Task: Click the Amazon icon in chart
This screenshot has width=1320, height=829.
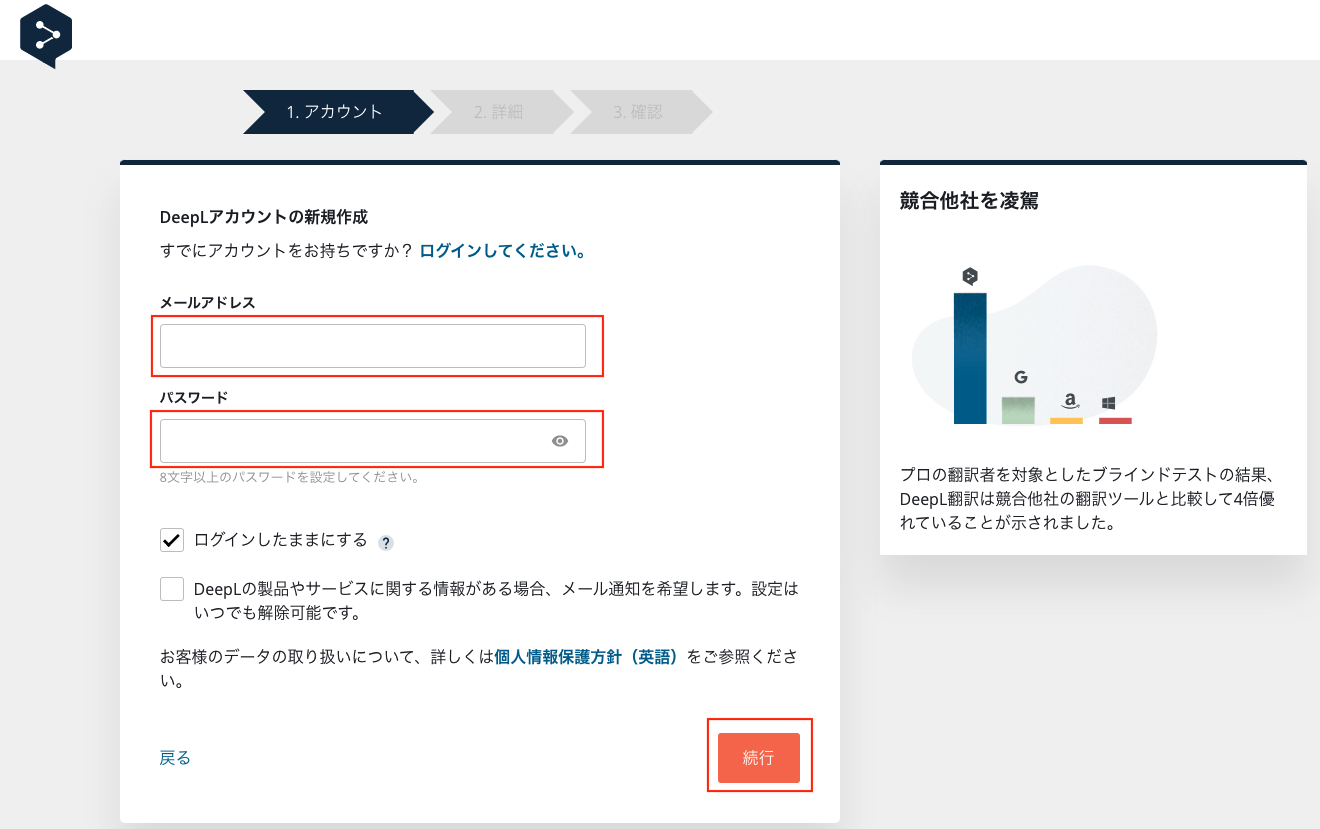Action: pos(1069,402)
